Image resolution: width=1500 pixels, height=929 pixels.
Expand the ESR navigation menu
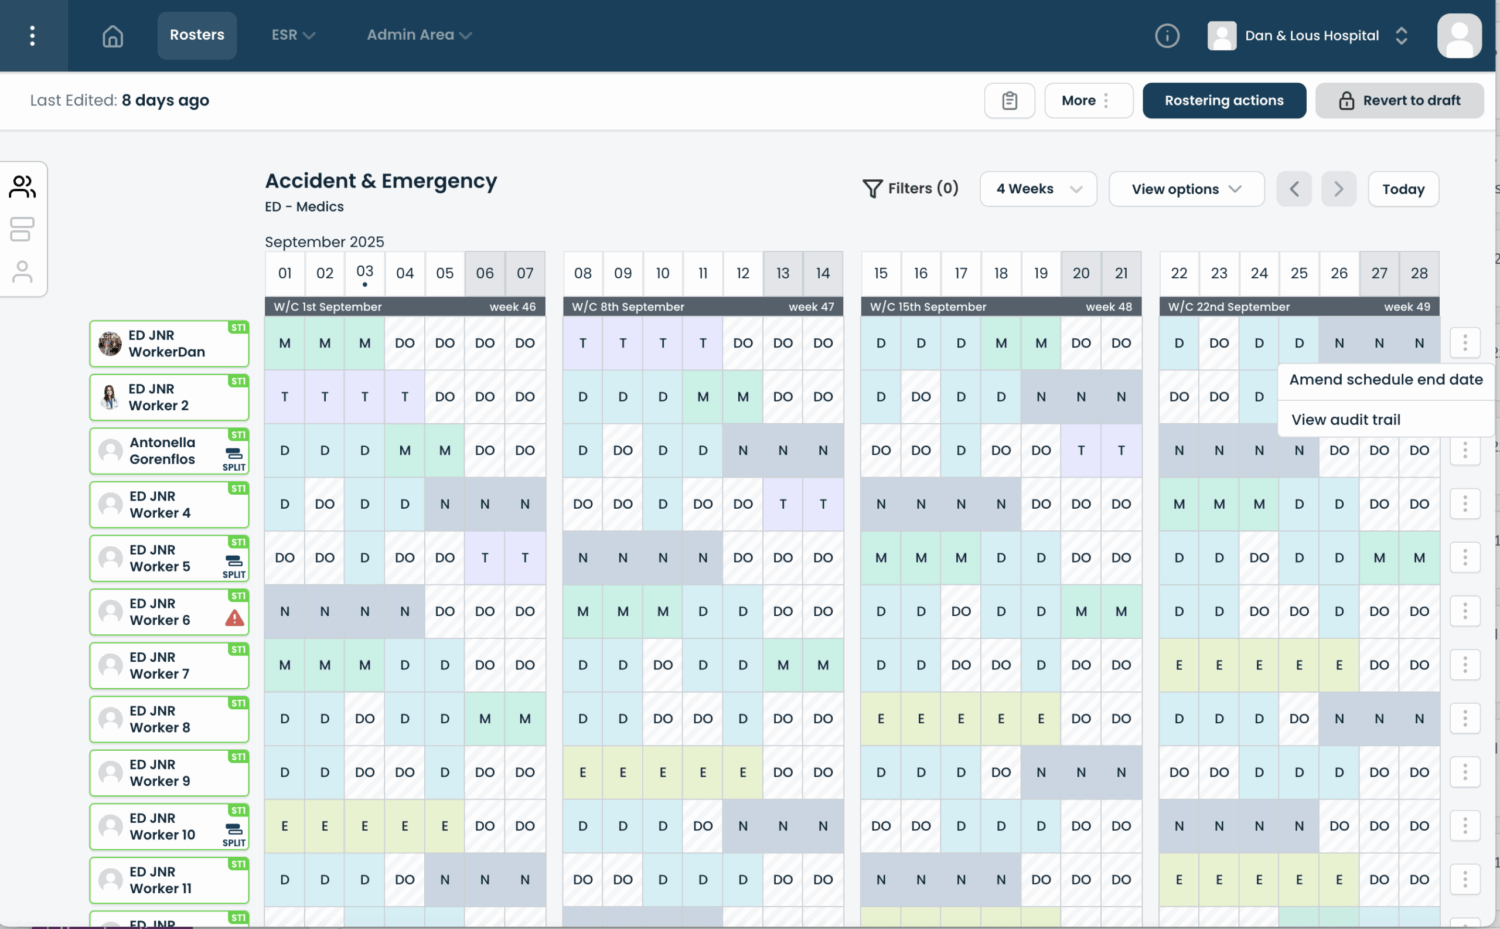tap(293, 35)
